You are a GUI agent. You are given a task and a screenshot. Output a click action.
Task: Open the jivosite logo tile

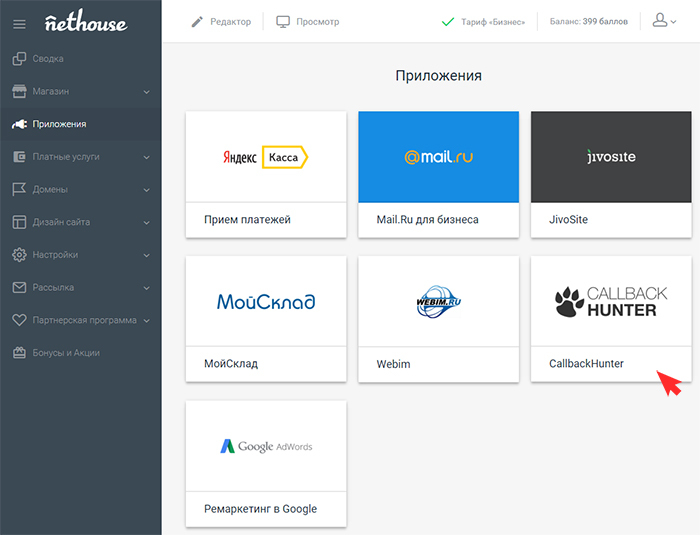(611, 157)
